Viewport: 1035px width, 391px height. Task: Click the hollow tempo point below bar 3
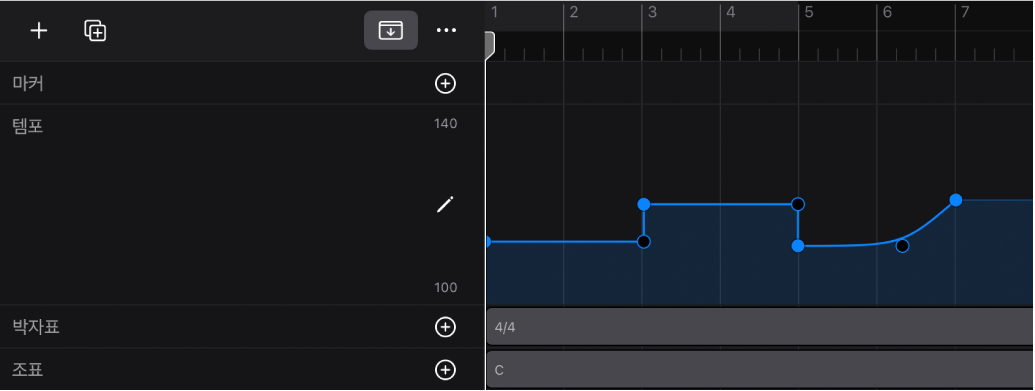coord(644,242)
